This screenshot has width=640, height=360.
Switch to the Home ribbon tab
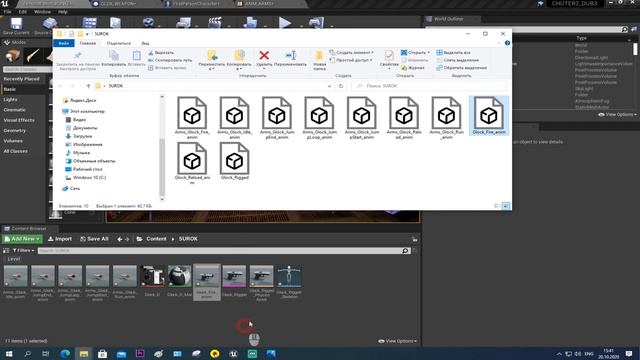pyautogui.click(x=87, y=43)
